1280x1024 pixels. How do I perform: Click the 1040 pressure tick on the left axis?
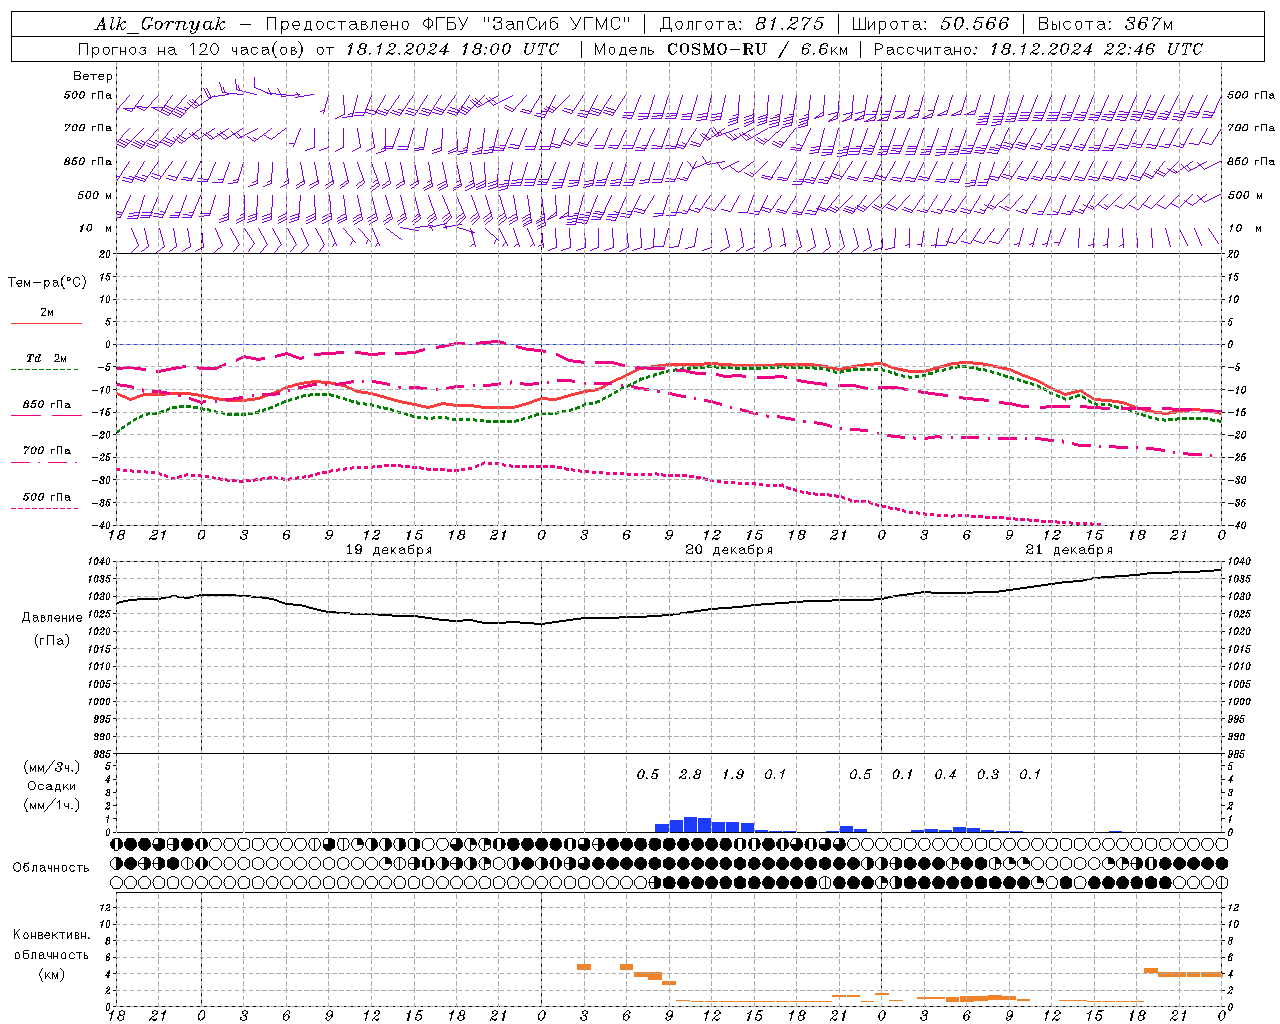99,561
